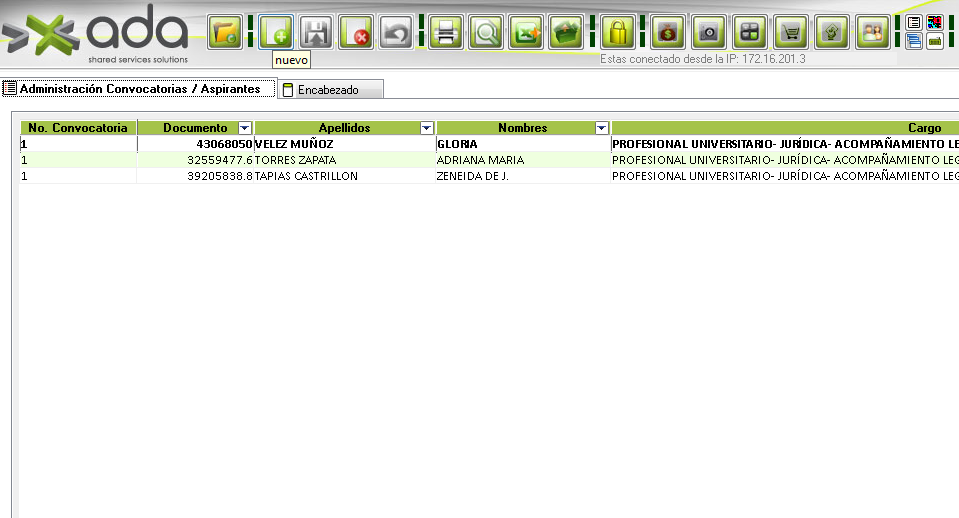Click the Cargo column header
This screenshot has height=518, width=959.
[x=785, y=128]
